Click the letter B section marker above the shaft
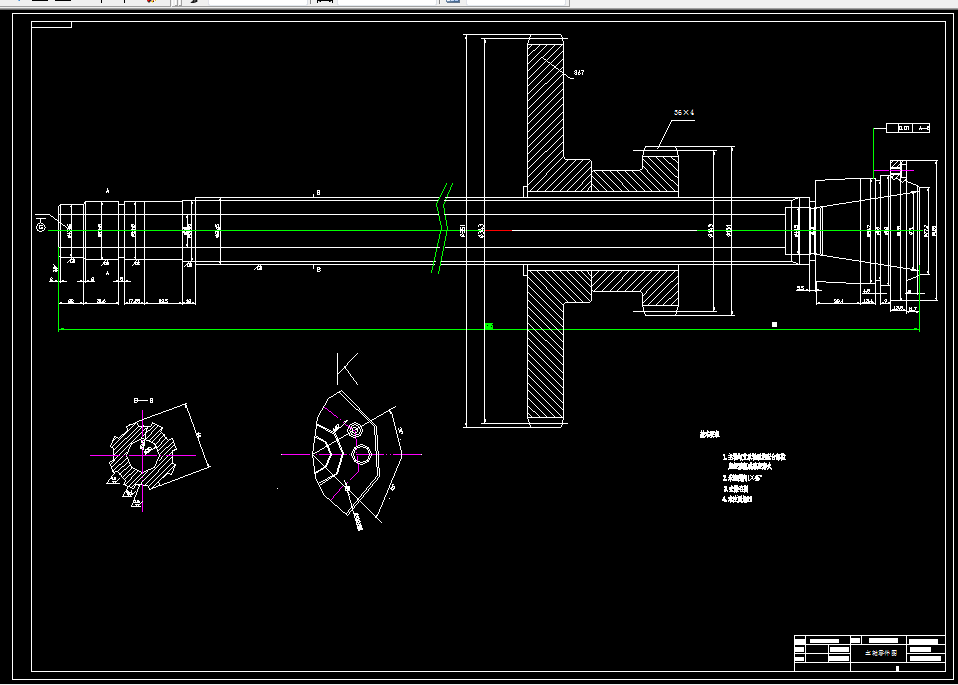The height and width of the screenshot is (685, 958). [x=318, y=192]
